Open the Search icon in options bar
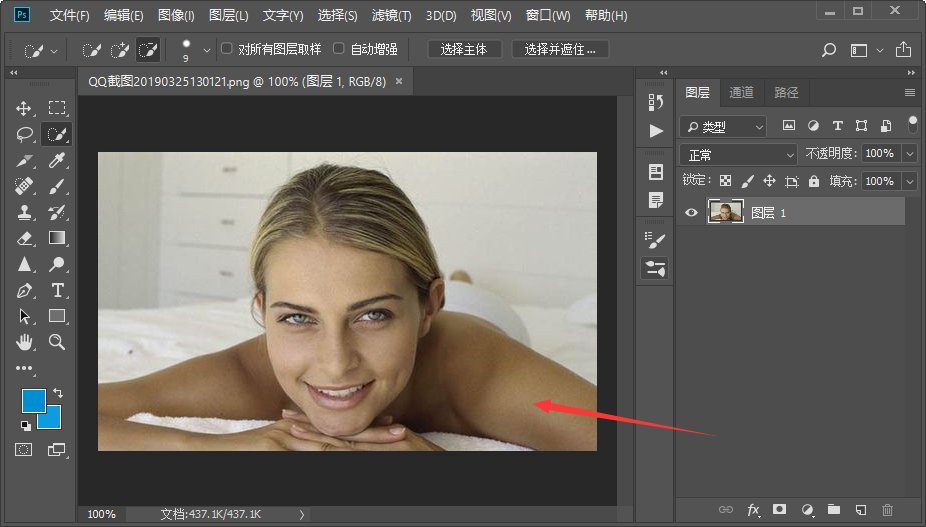Image resolution: width=926 pixels, height=527 pixels. pos(829,50)
